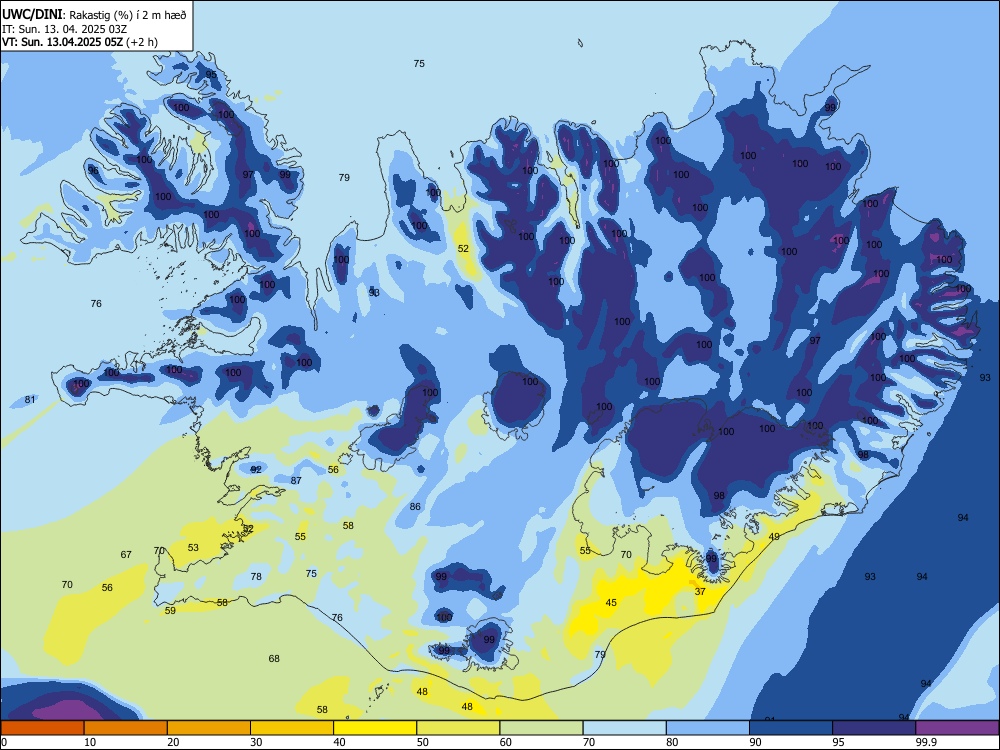Image resolution: width=1000 pixels, height=750 pixels.
Task: Click the valid time line 'VT: Sun. 13.04.2025 05Z (+2 h)'
Action: pyautogui.click(x=80, y=42)
